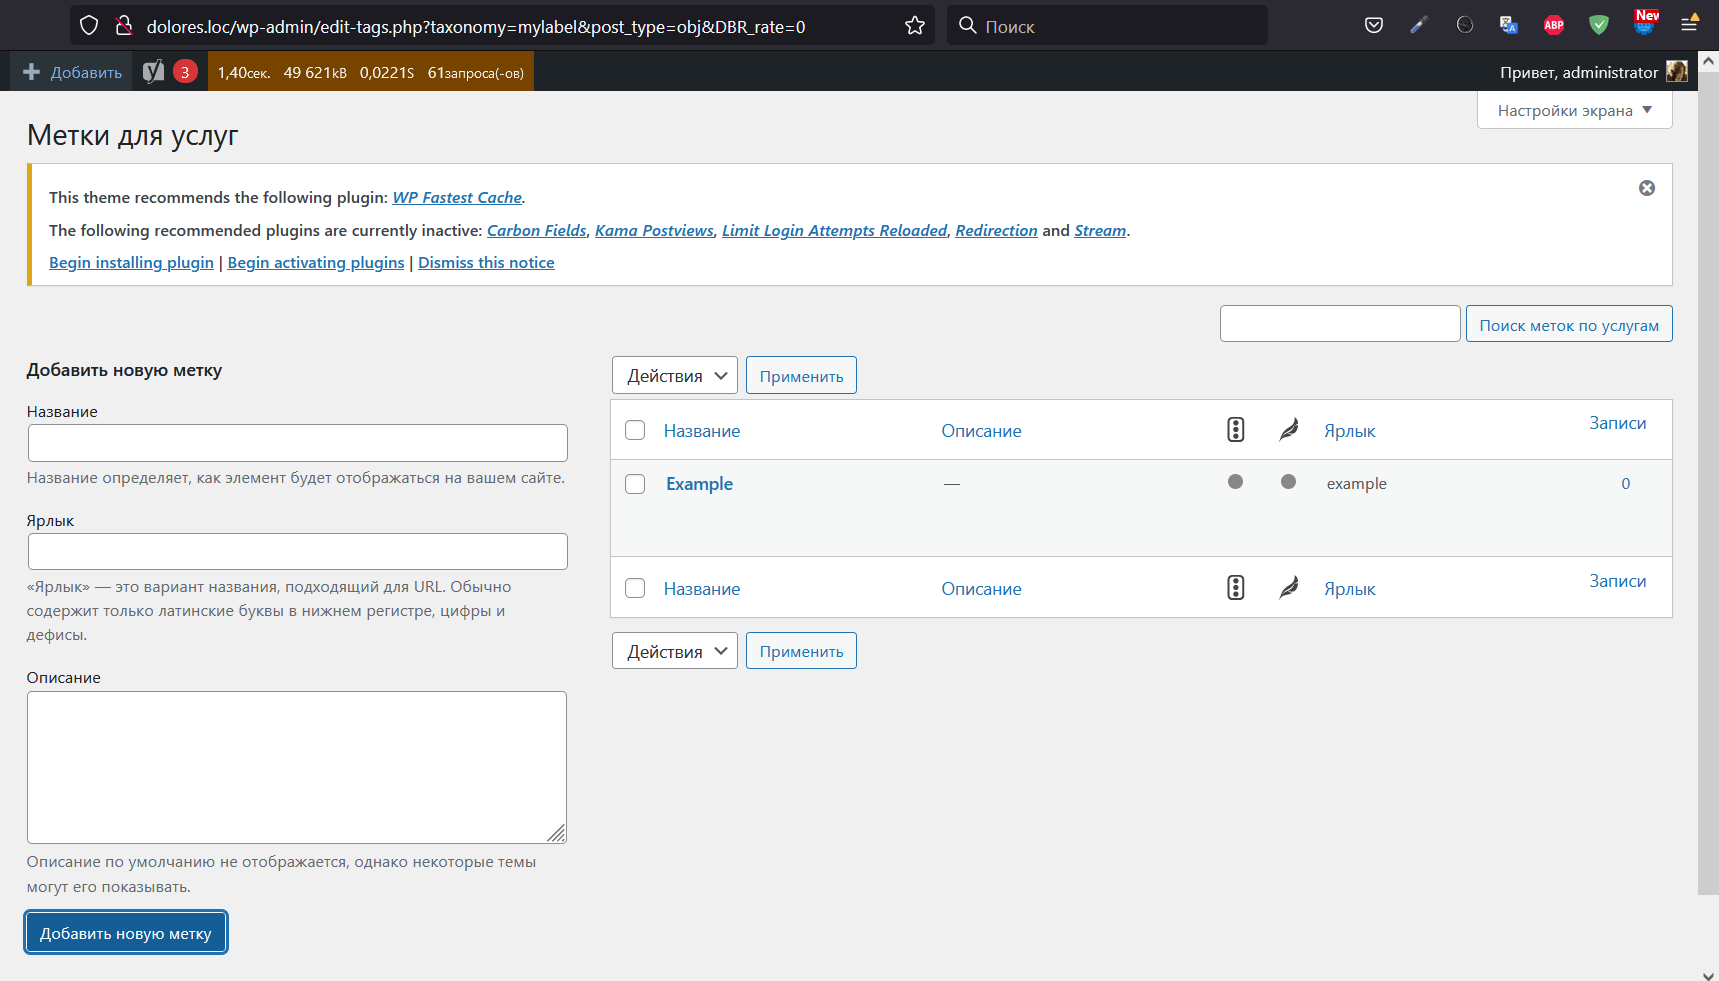Open the top Действия bulk actions dropdown

pos(675,375)
